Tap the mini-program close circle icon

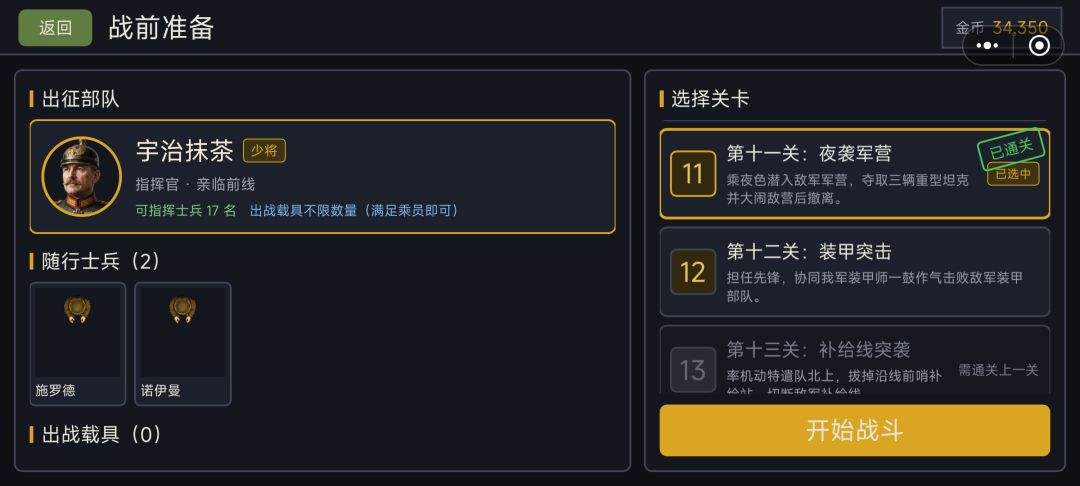tap(1039, 45)
